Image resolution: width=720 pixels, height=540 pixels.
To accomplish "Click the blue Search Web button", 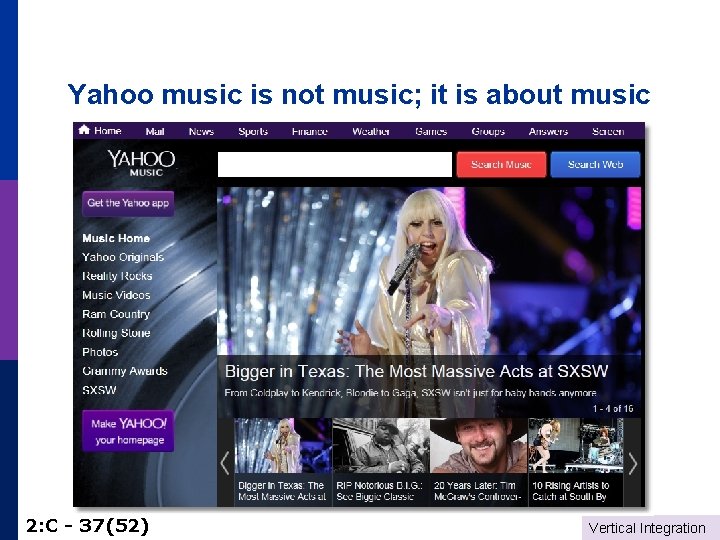I will [595, 164].
